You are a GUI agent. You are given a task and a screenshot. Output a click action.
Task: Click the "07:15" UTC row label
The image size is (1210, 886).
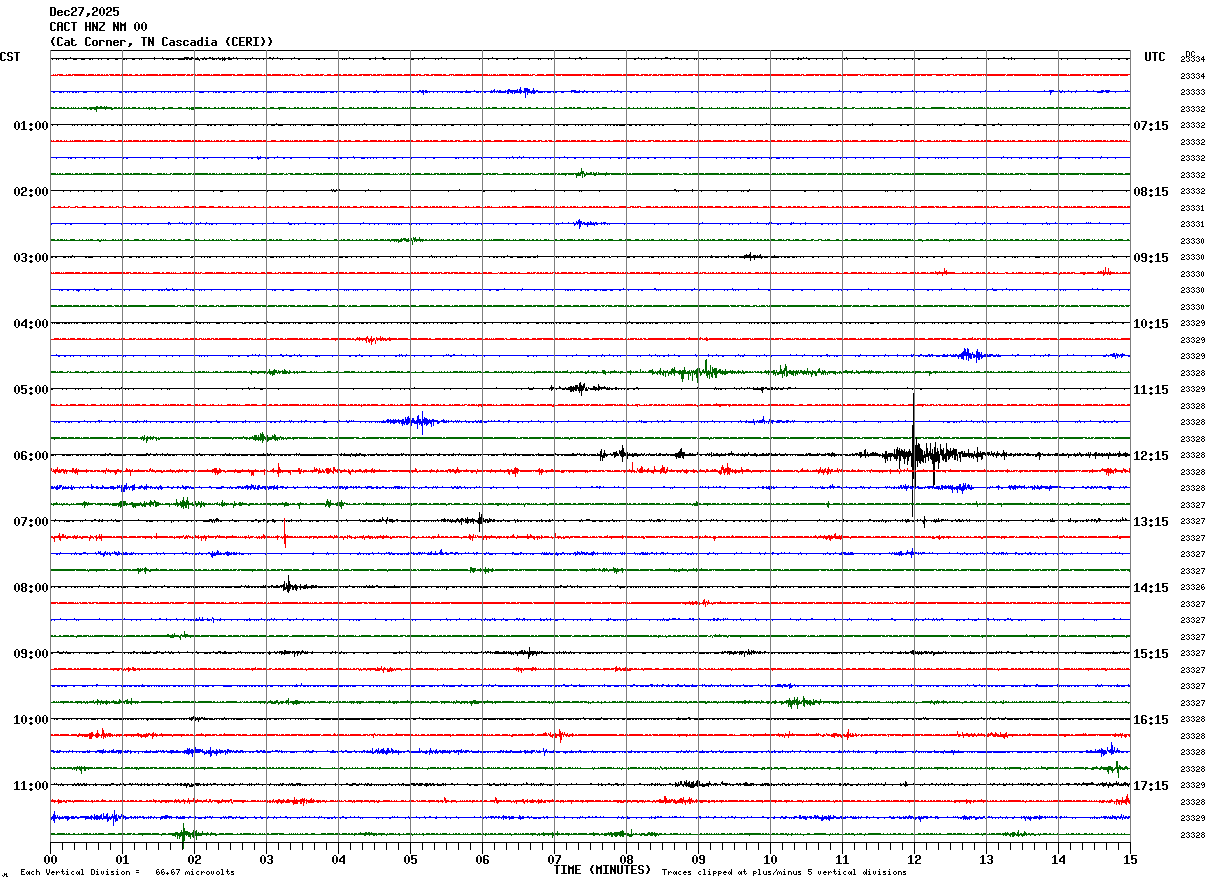click(x=1151, y=126)
